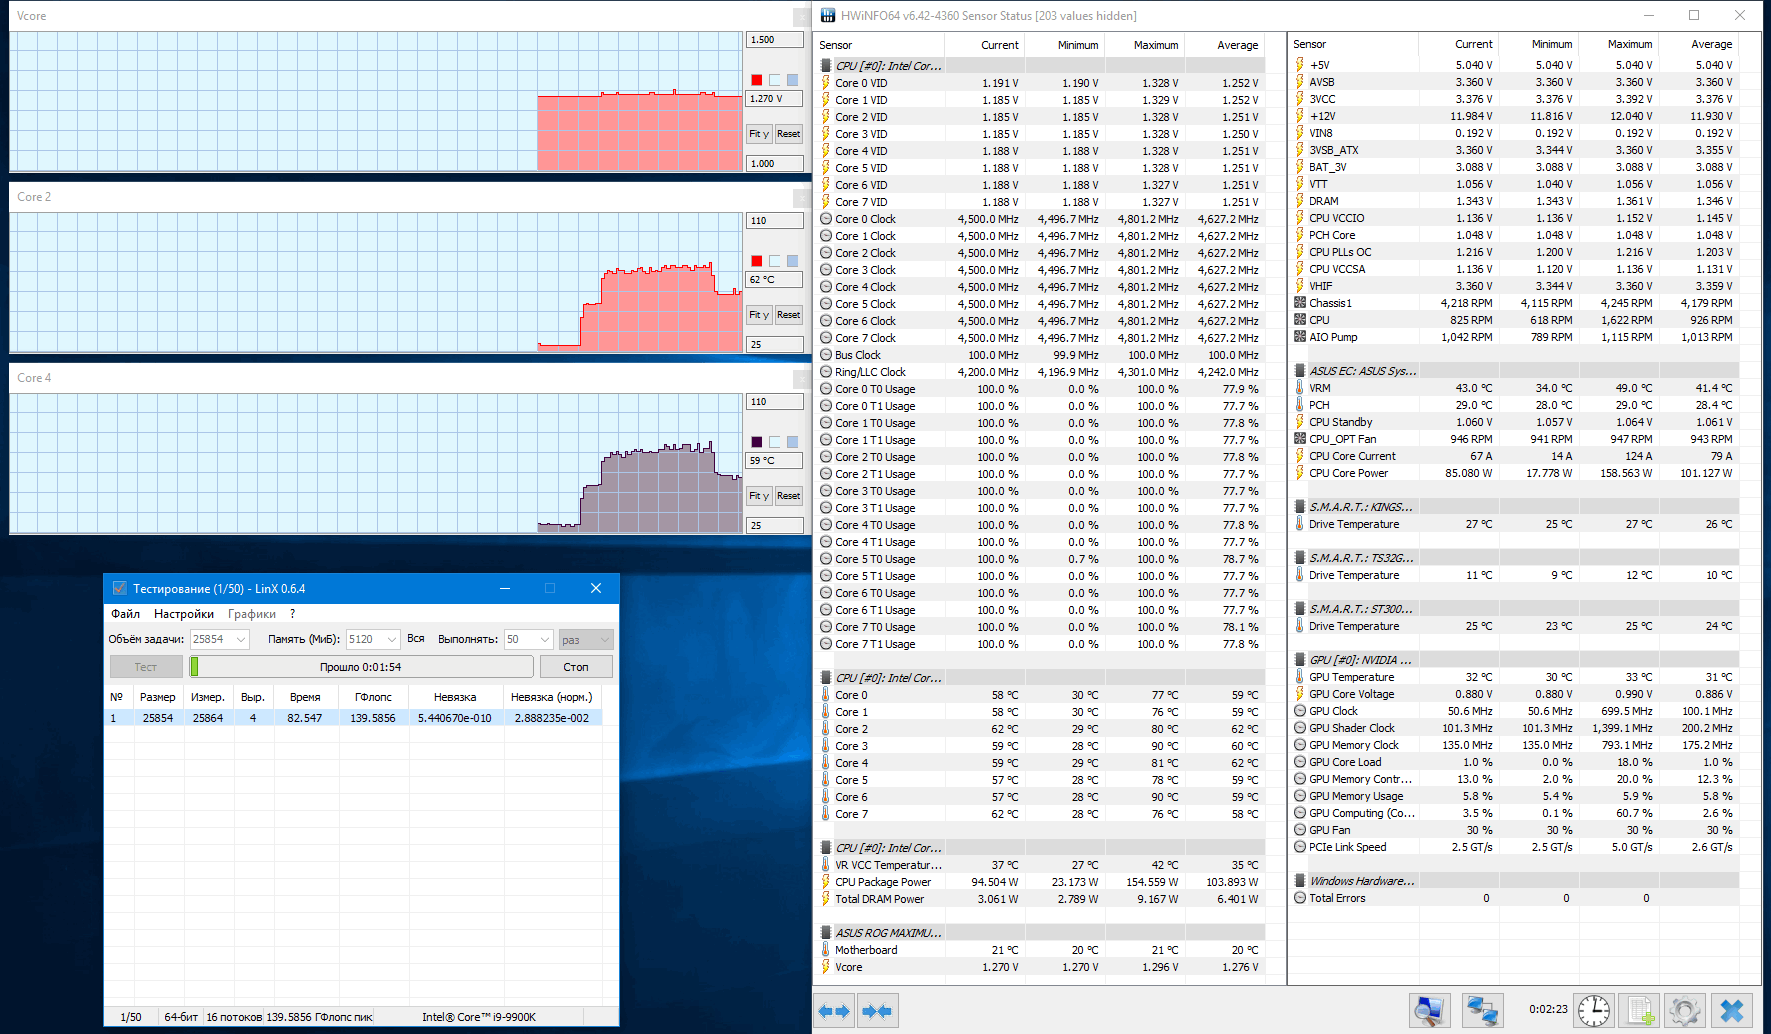This screenshot has height=1034, width=1771.
Task: Click the Core 0 VID lightning icon
Action: pos(825,83)
